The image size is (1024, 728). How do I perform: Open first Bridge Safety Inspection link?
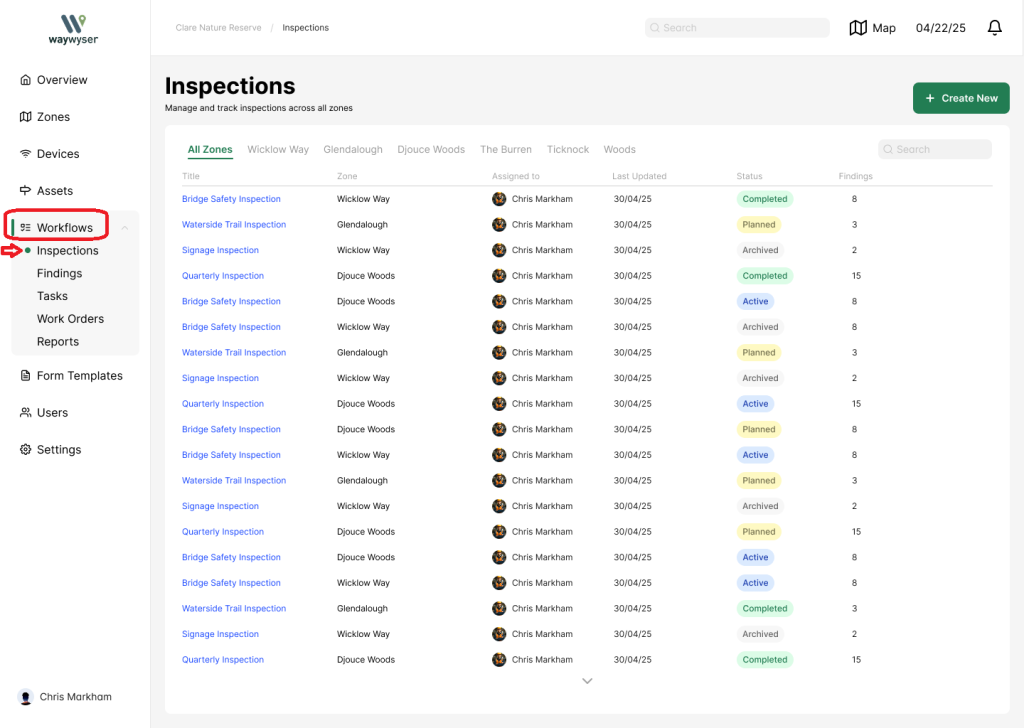tap(231, 199)
